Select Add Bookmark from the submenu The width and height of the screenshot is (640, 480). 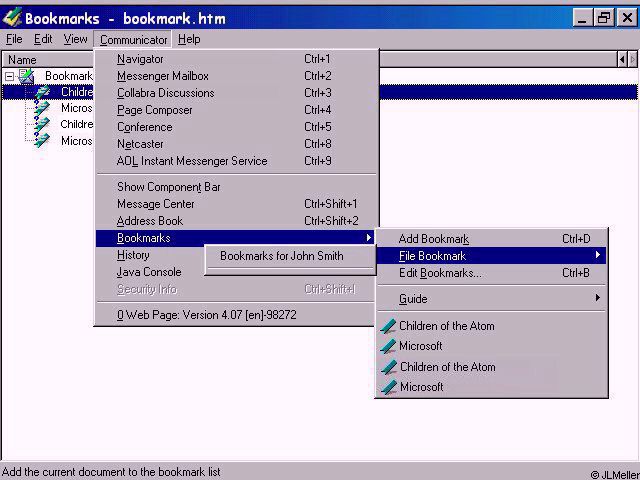tap(433, 239)
